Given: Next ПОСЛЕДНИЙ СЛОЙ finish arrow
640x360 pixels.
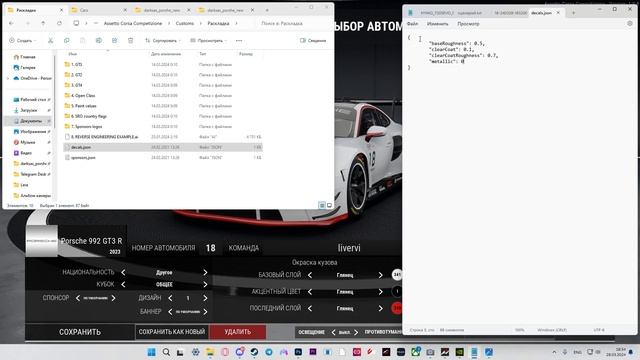Looking at the screenshot, I should coord(380,309).
